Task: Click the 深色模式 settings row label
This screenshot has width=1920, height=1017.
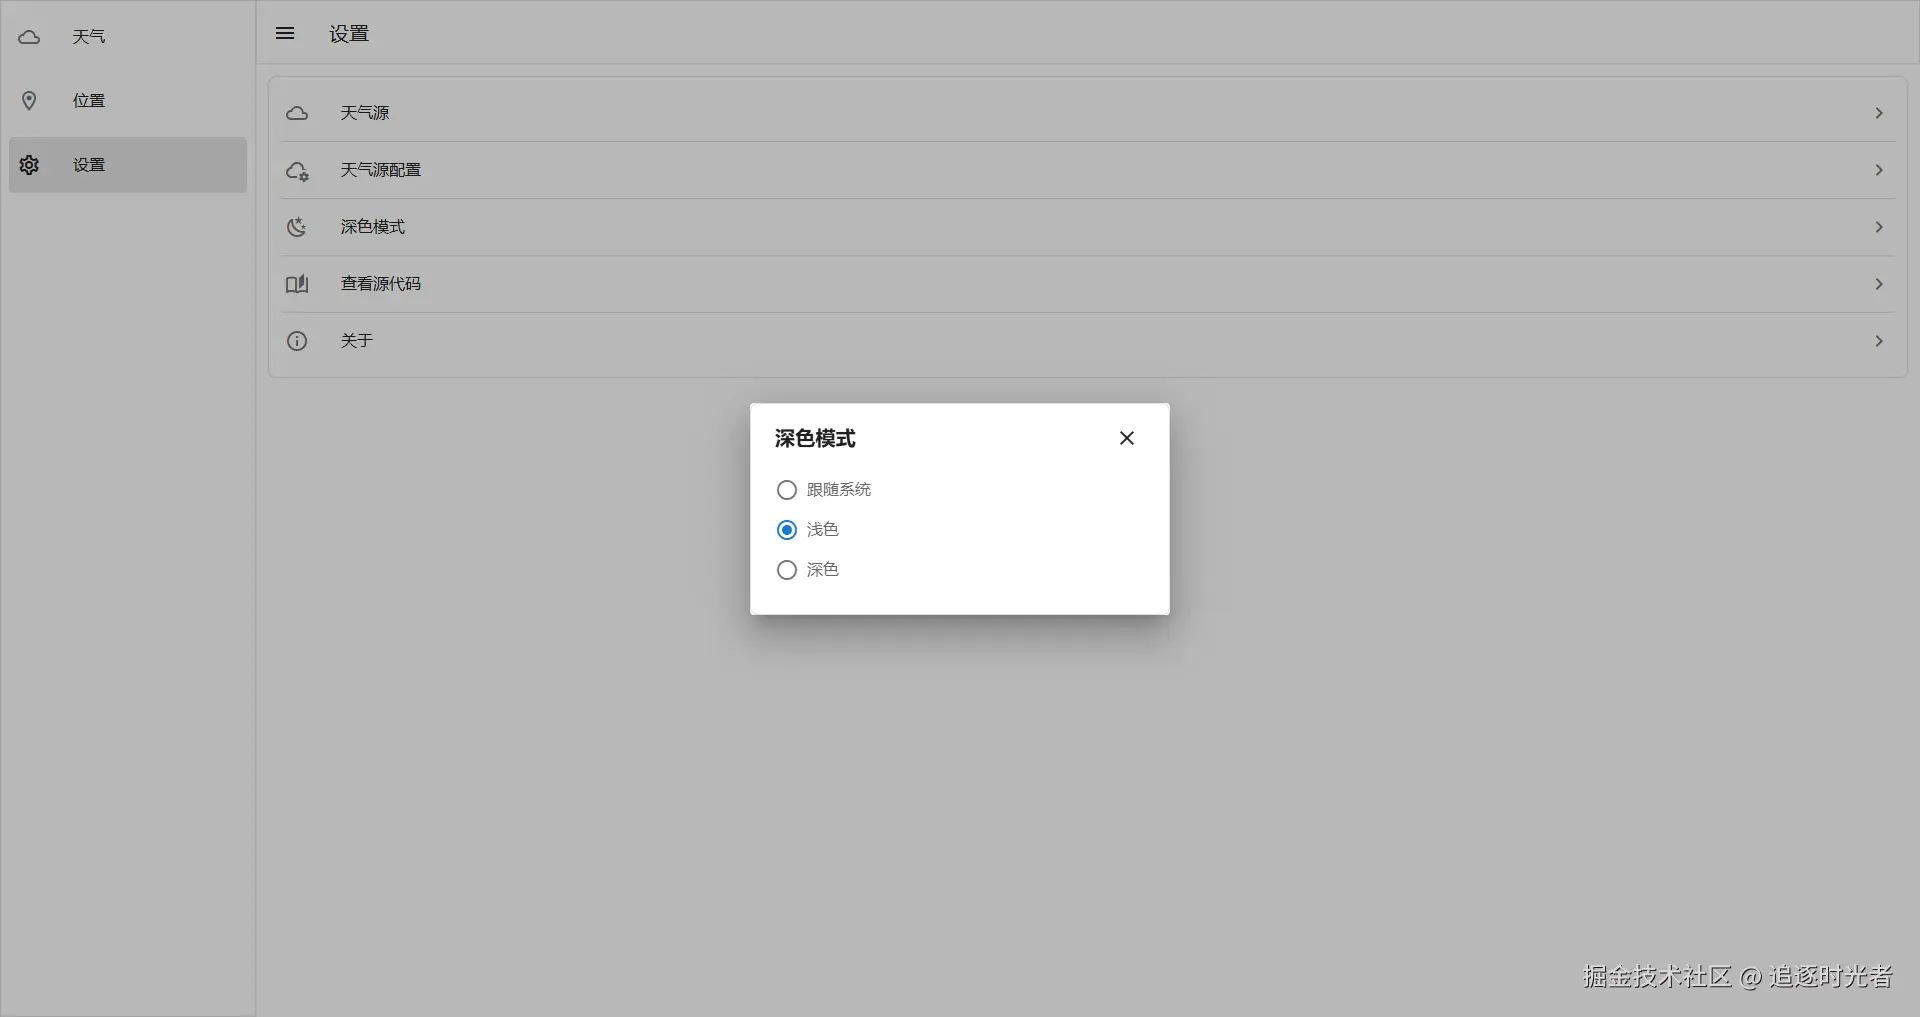Action: (x=372, y=227)
